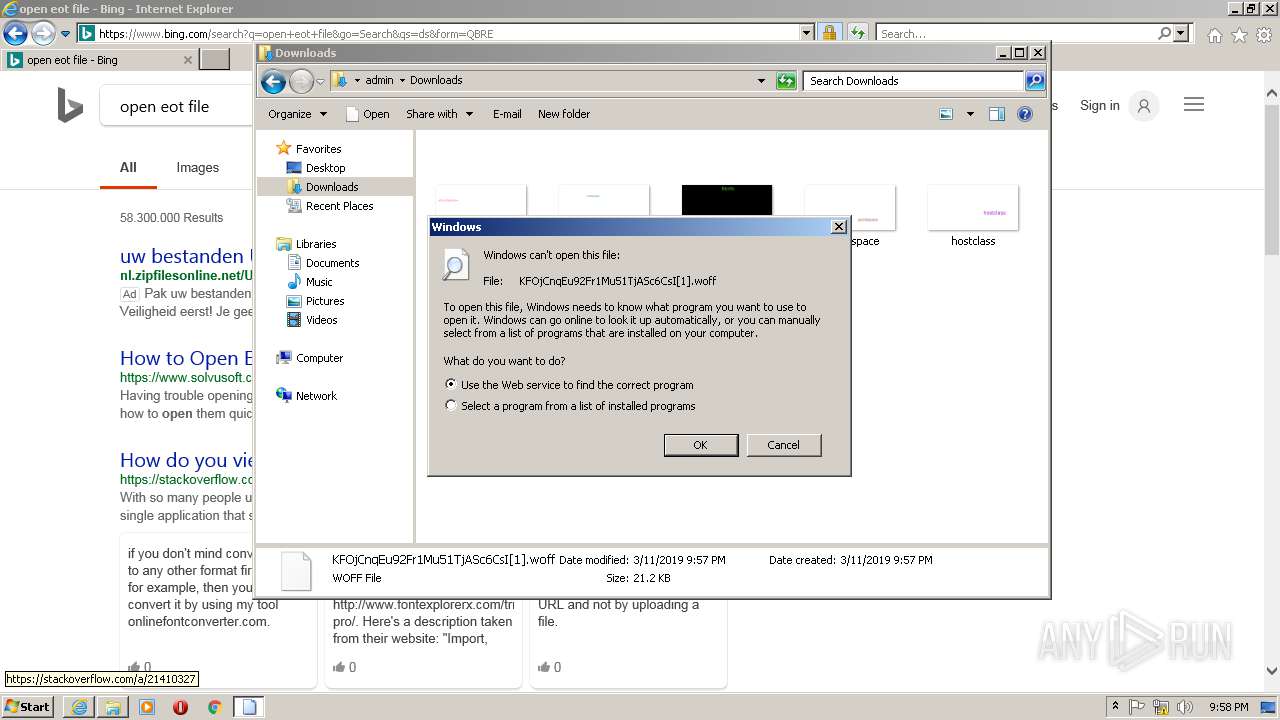Open IE Tools gear icon
This screenshot has height=720, width=1280.
tap(1264, 35)
